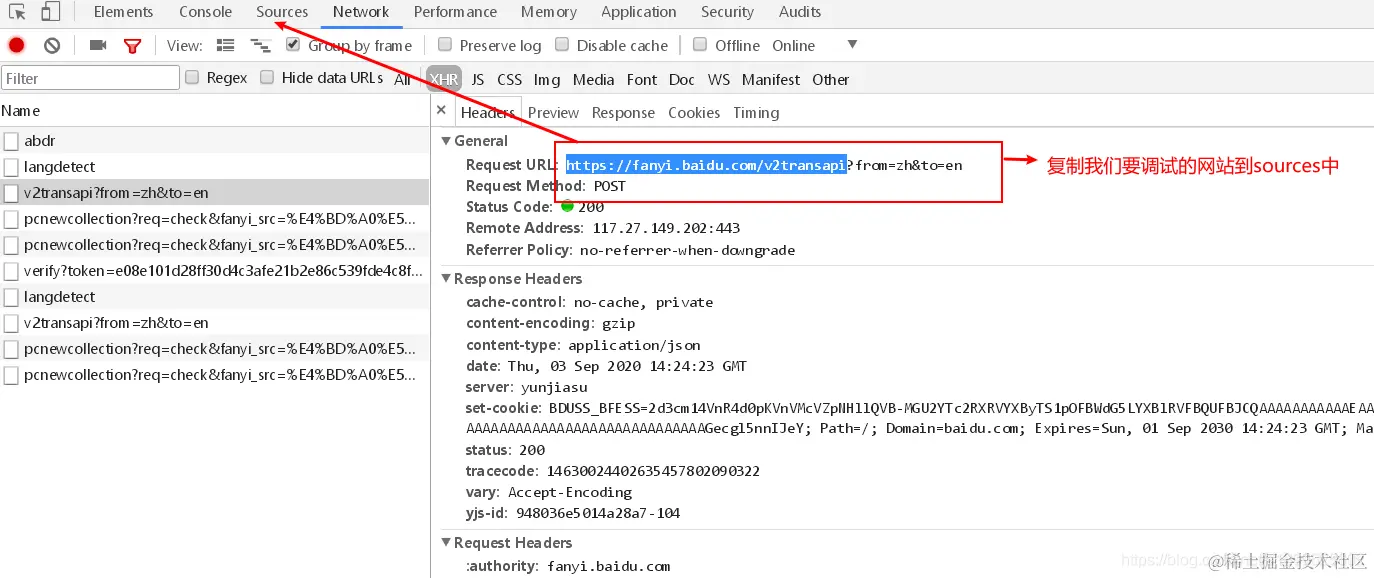Show the Timing detail tab
The height and width of the screenshot is (578, 1374).
click(756, 113)
